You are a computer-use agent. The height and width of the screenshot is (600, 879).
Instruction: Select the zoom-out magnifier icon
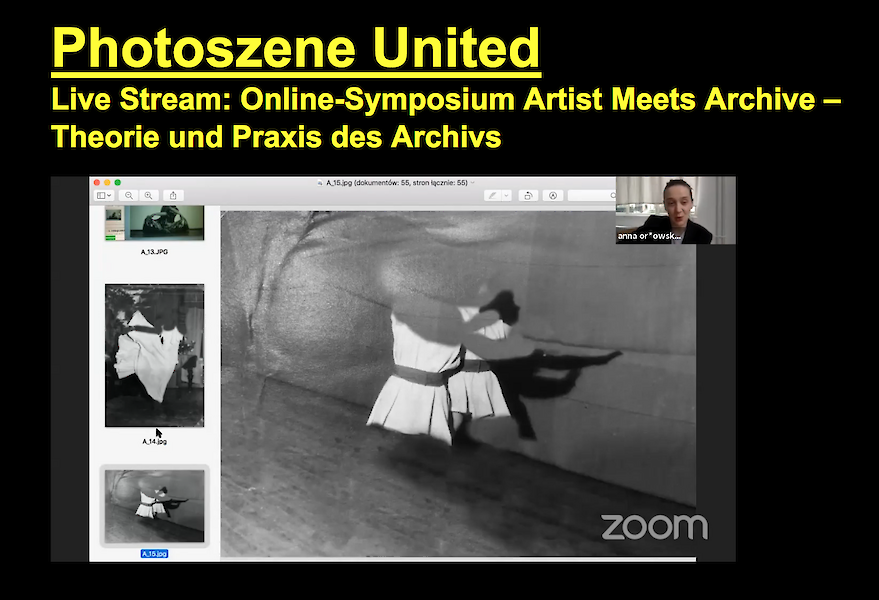click(128, 196)
